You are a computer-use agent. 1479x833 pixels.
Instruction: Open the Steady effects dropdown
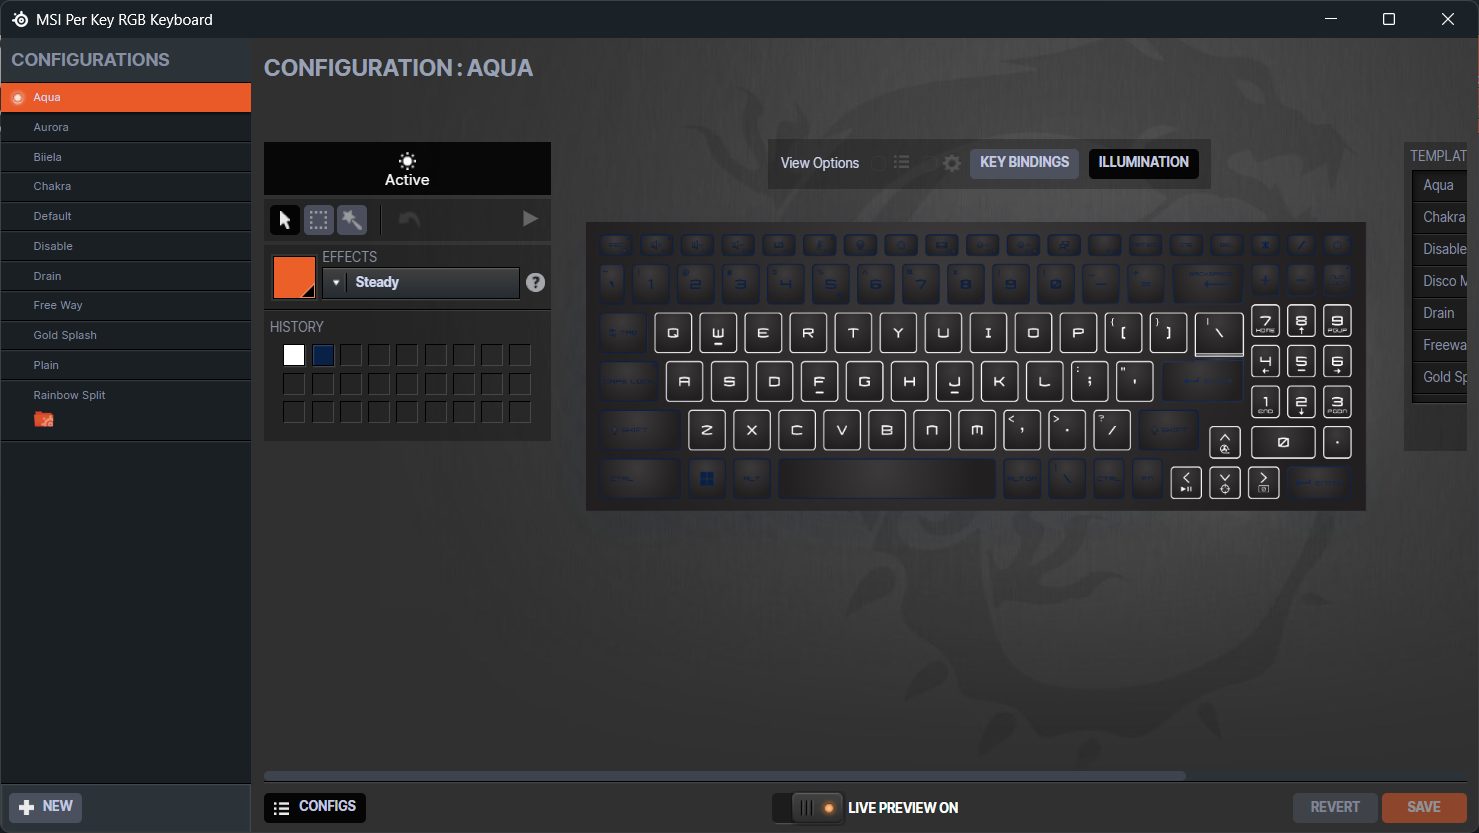(421, 283)
